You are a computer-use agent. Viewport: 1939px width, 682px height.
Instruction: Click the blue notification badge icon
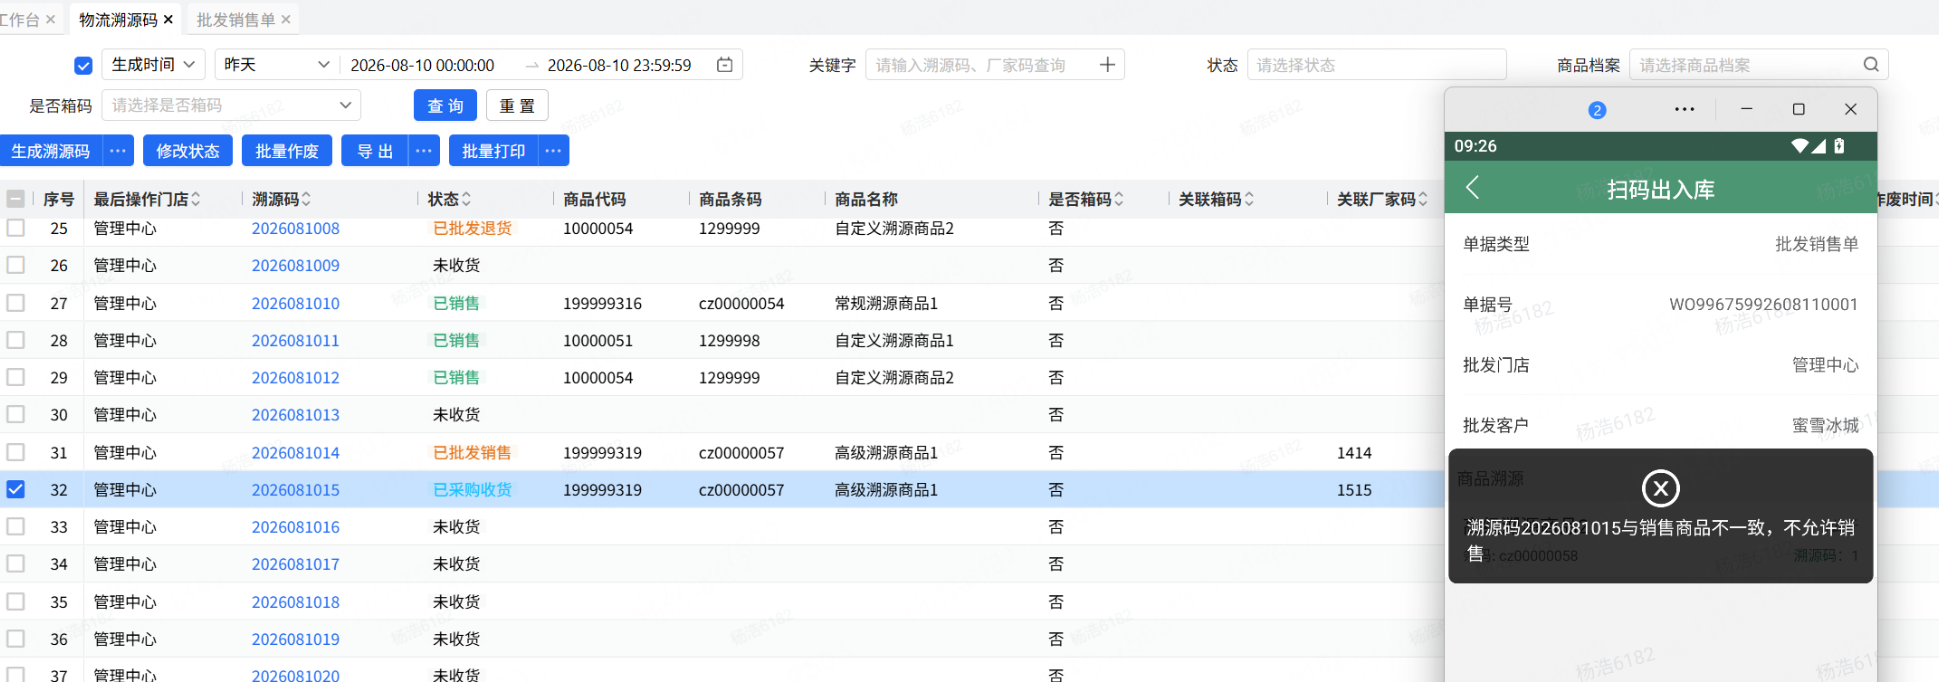point(1597,110)
